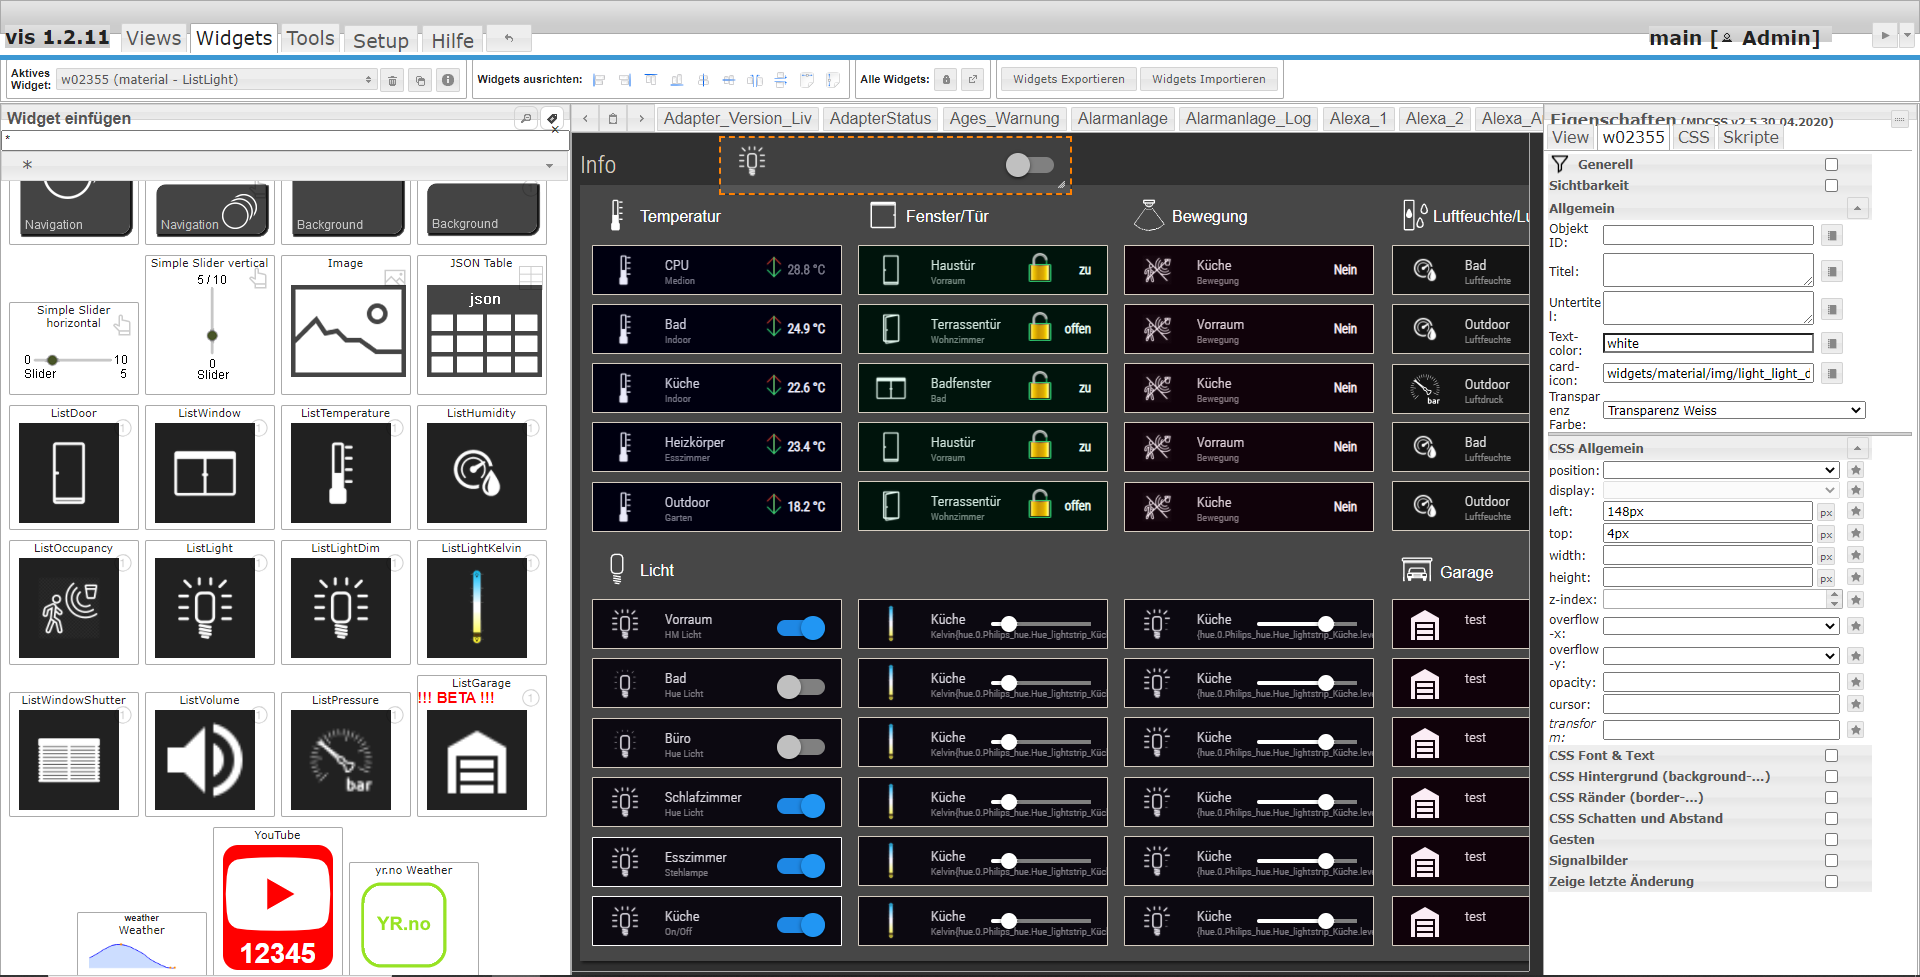The image size is (1920, 977).
Task: Click the Text-color input field
Action: pos(1707,344)
